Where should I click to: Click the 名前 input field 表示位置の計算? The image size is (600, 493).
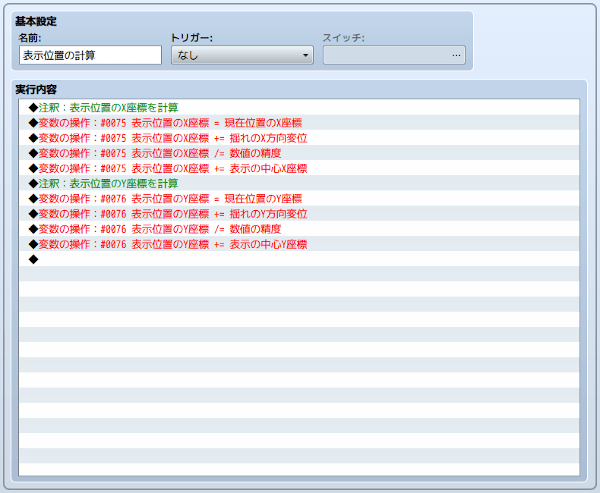90,55
